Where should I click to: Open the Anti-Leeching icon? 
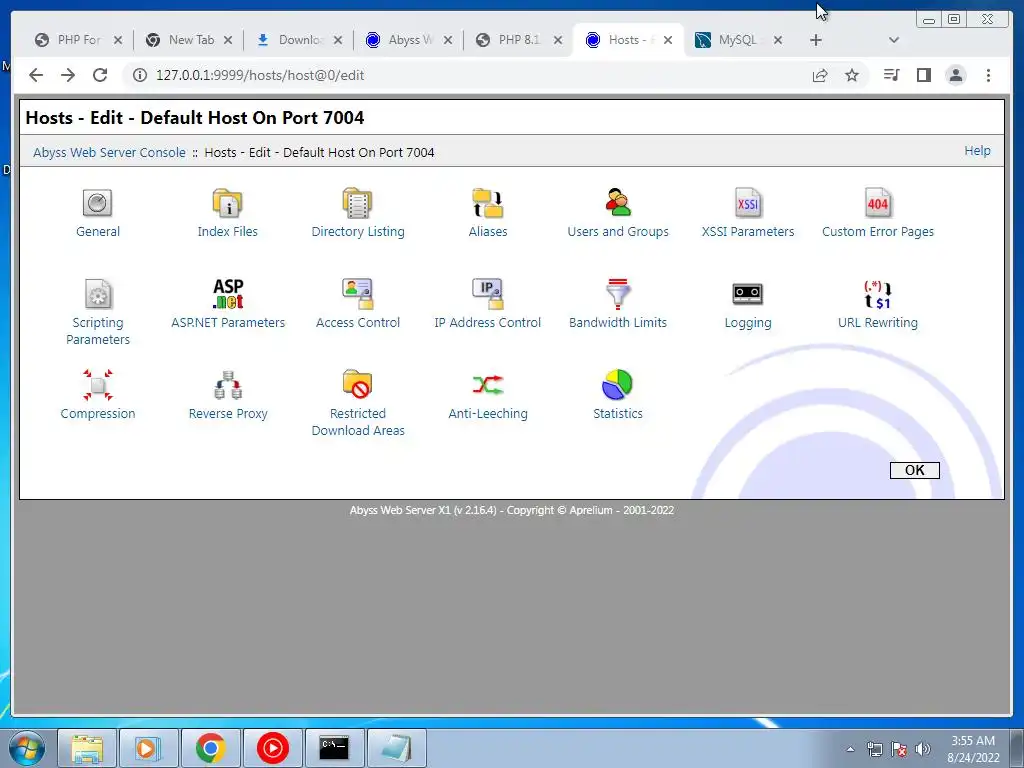[488, 385]
